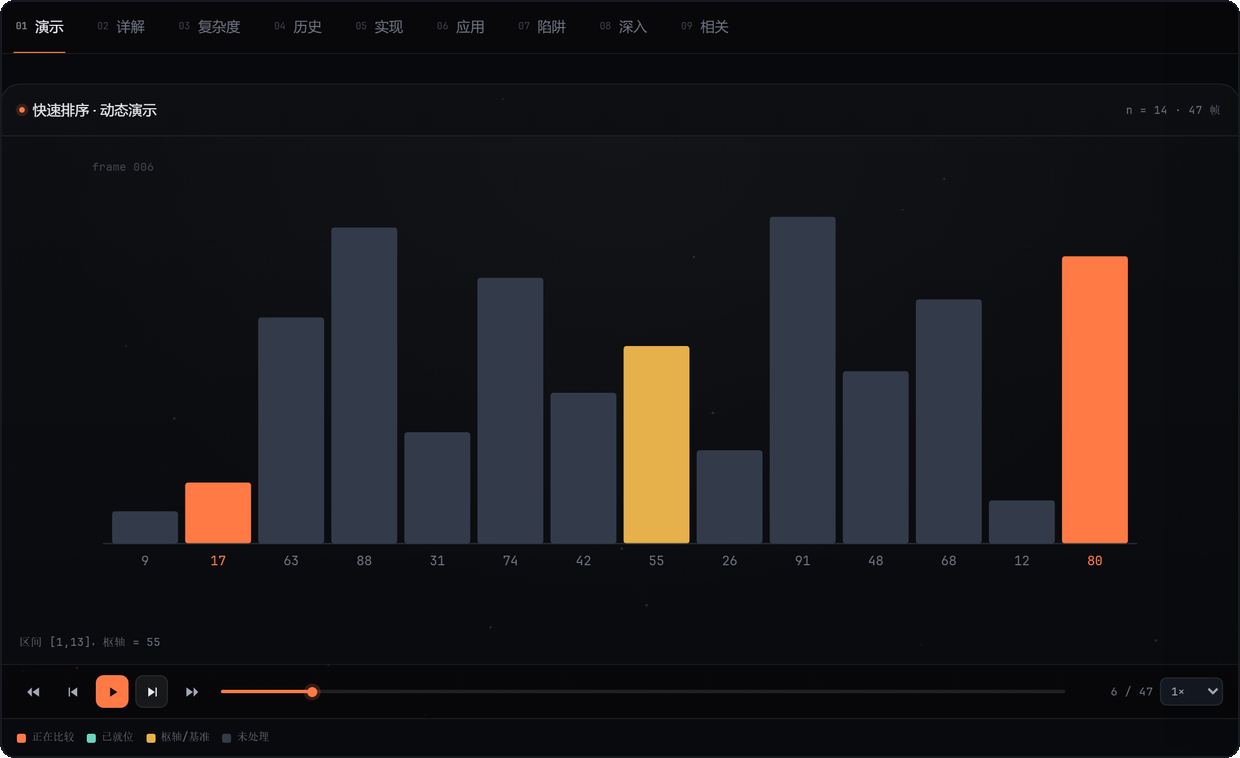This screenshot has height=758, width=1240.
Task: Open the 陷阱 tab
Action: coord(542,27)
